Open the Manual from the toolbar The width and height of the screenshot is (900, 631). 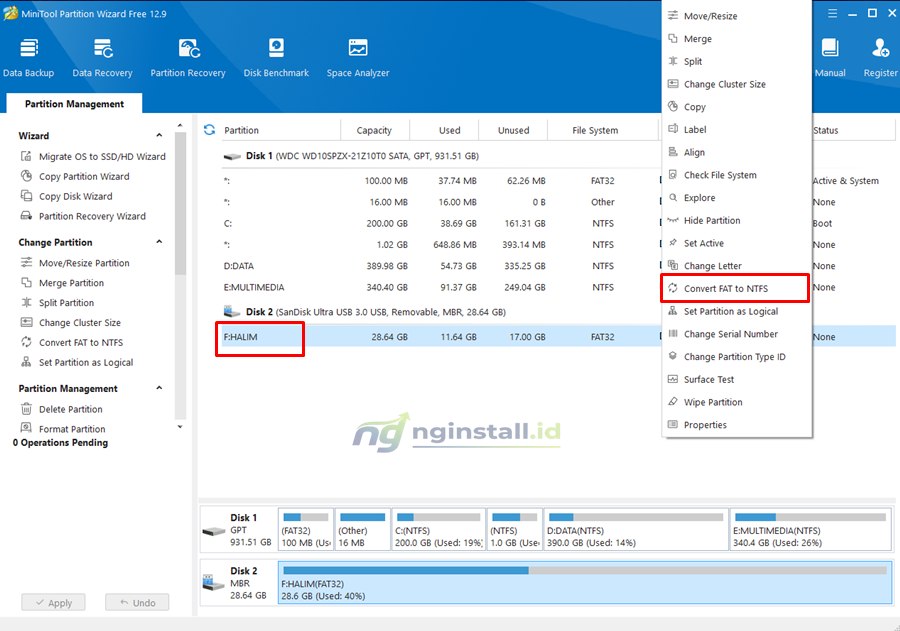[830, 57]
